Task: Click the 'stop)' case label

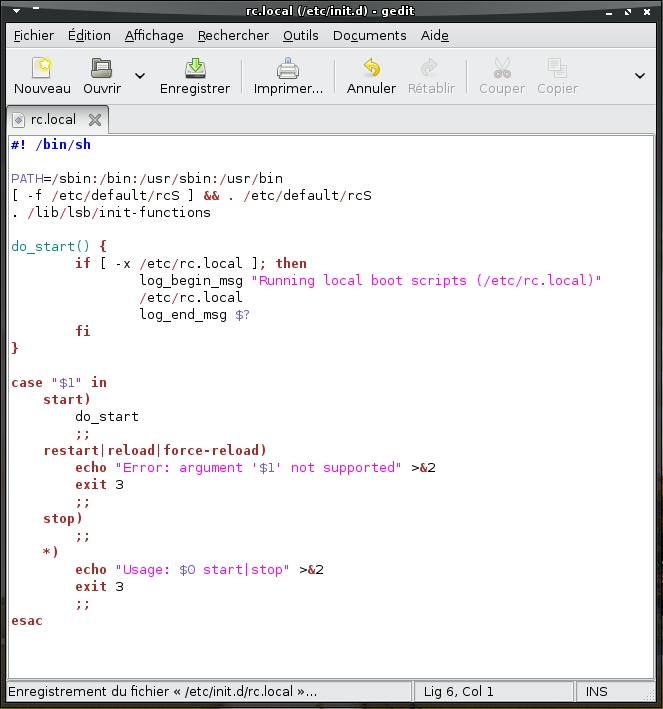Action: coord(63,519)
